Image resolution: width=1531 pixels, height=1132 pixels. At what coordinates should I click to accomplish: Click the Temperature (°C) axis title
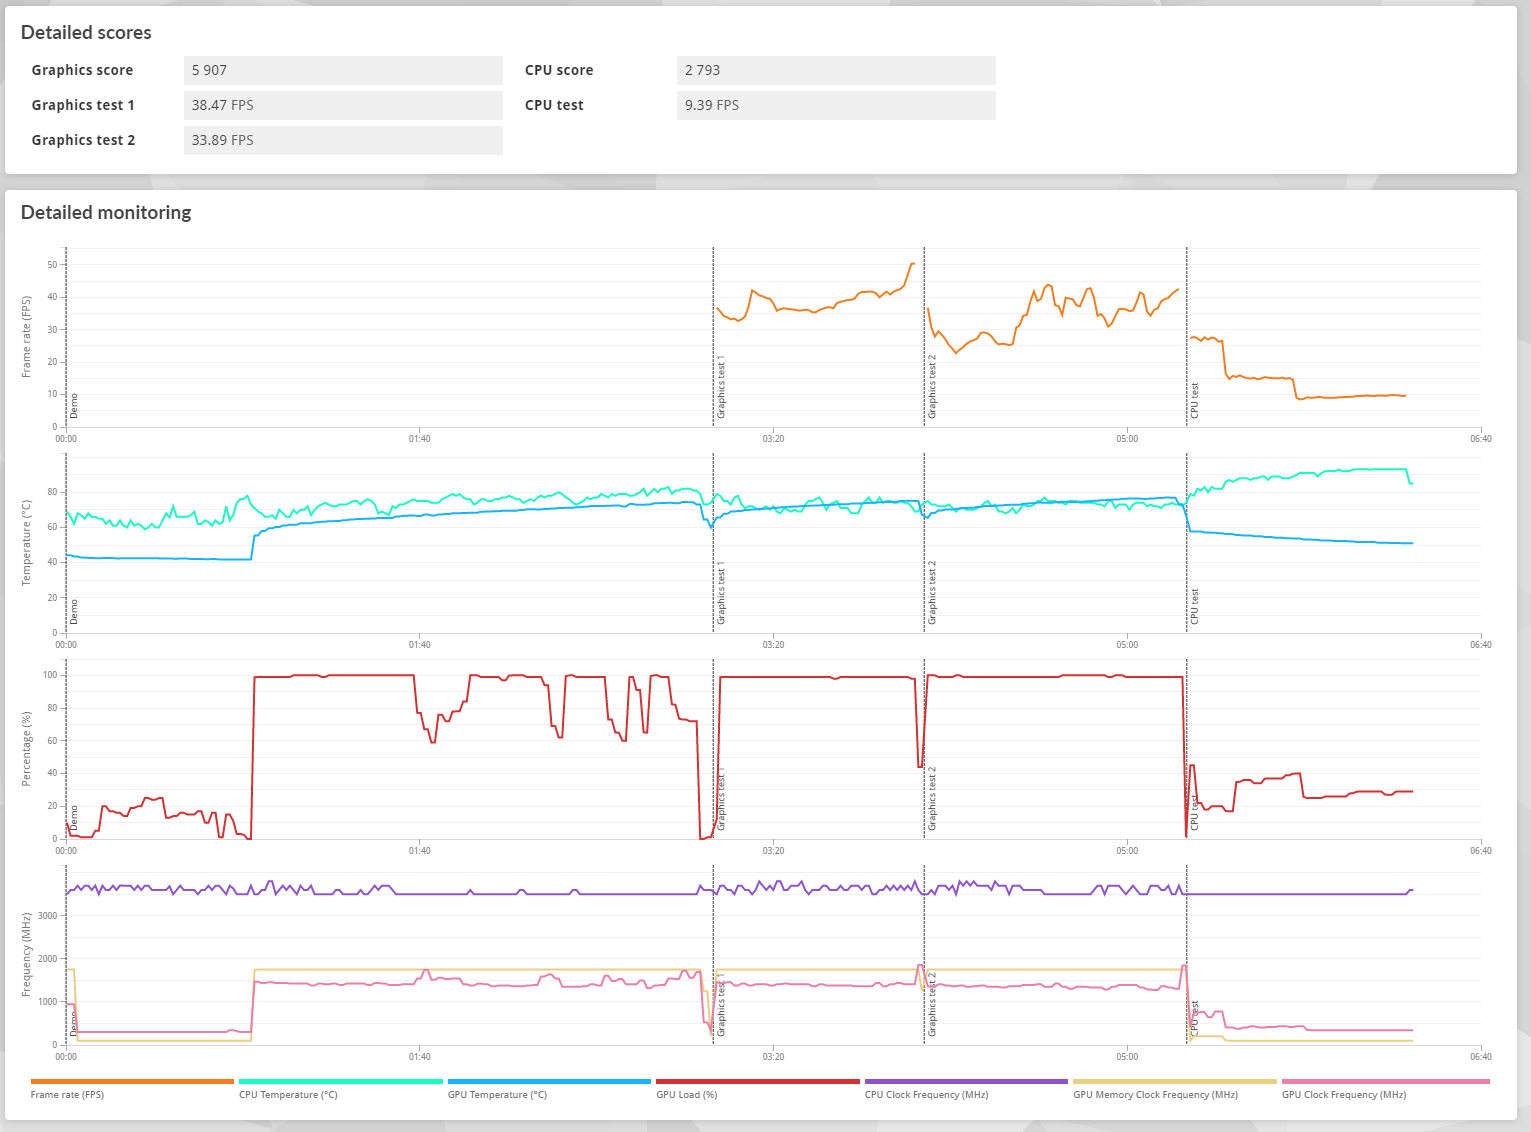tap(26, 543)
